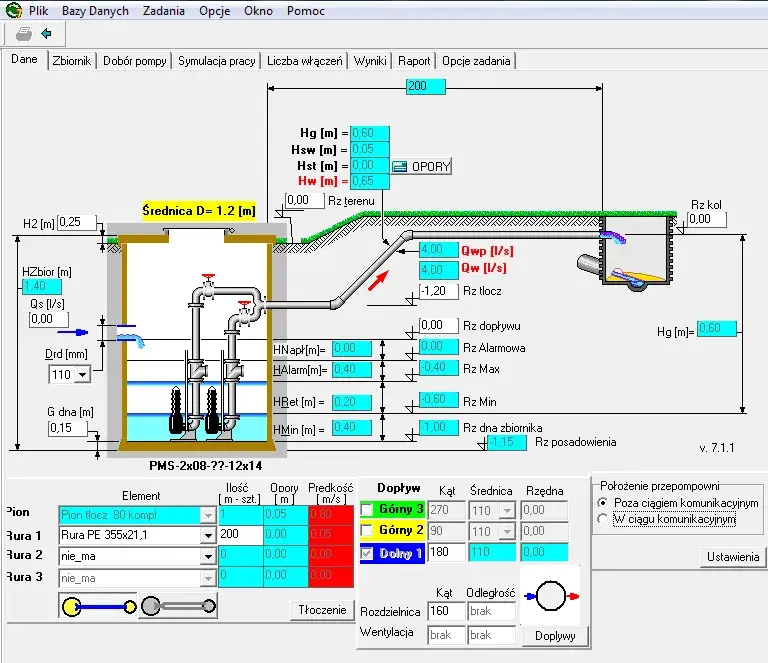This screenshot has height=663, width=768.
Task: Click the Rz terenu input field
Action: click(x=303, y=201)
